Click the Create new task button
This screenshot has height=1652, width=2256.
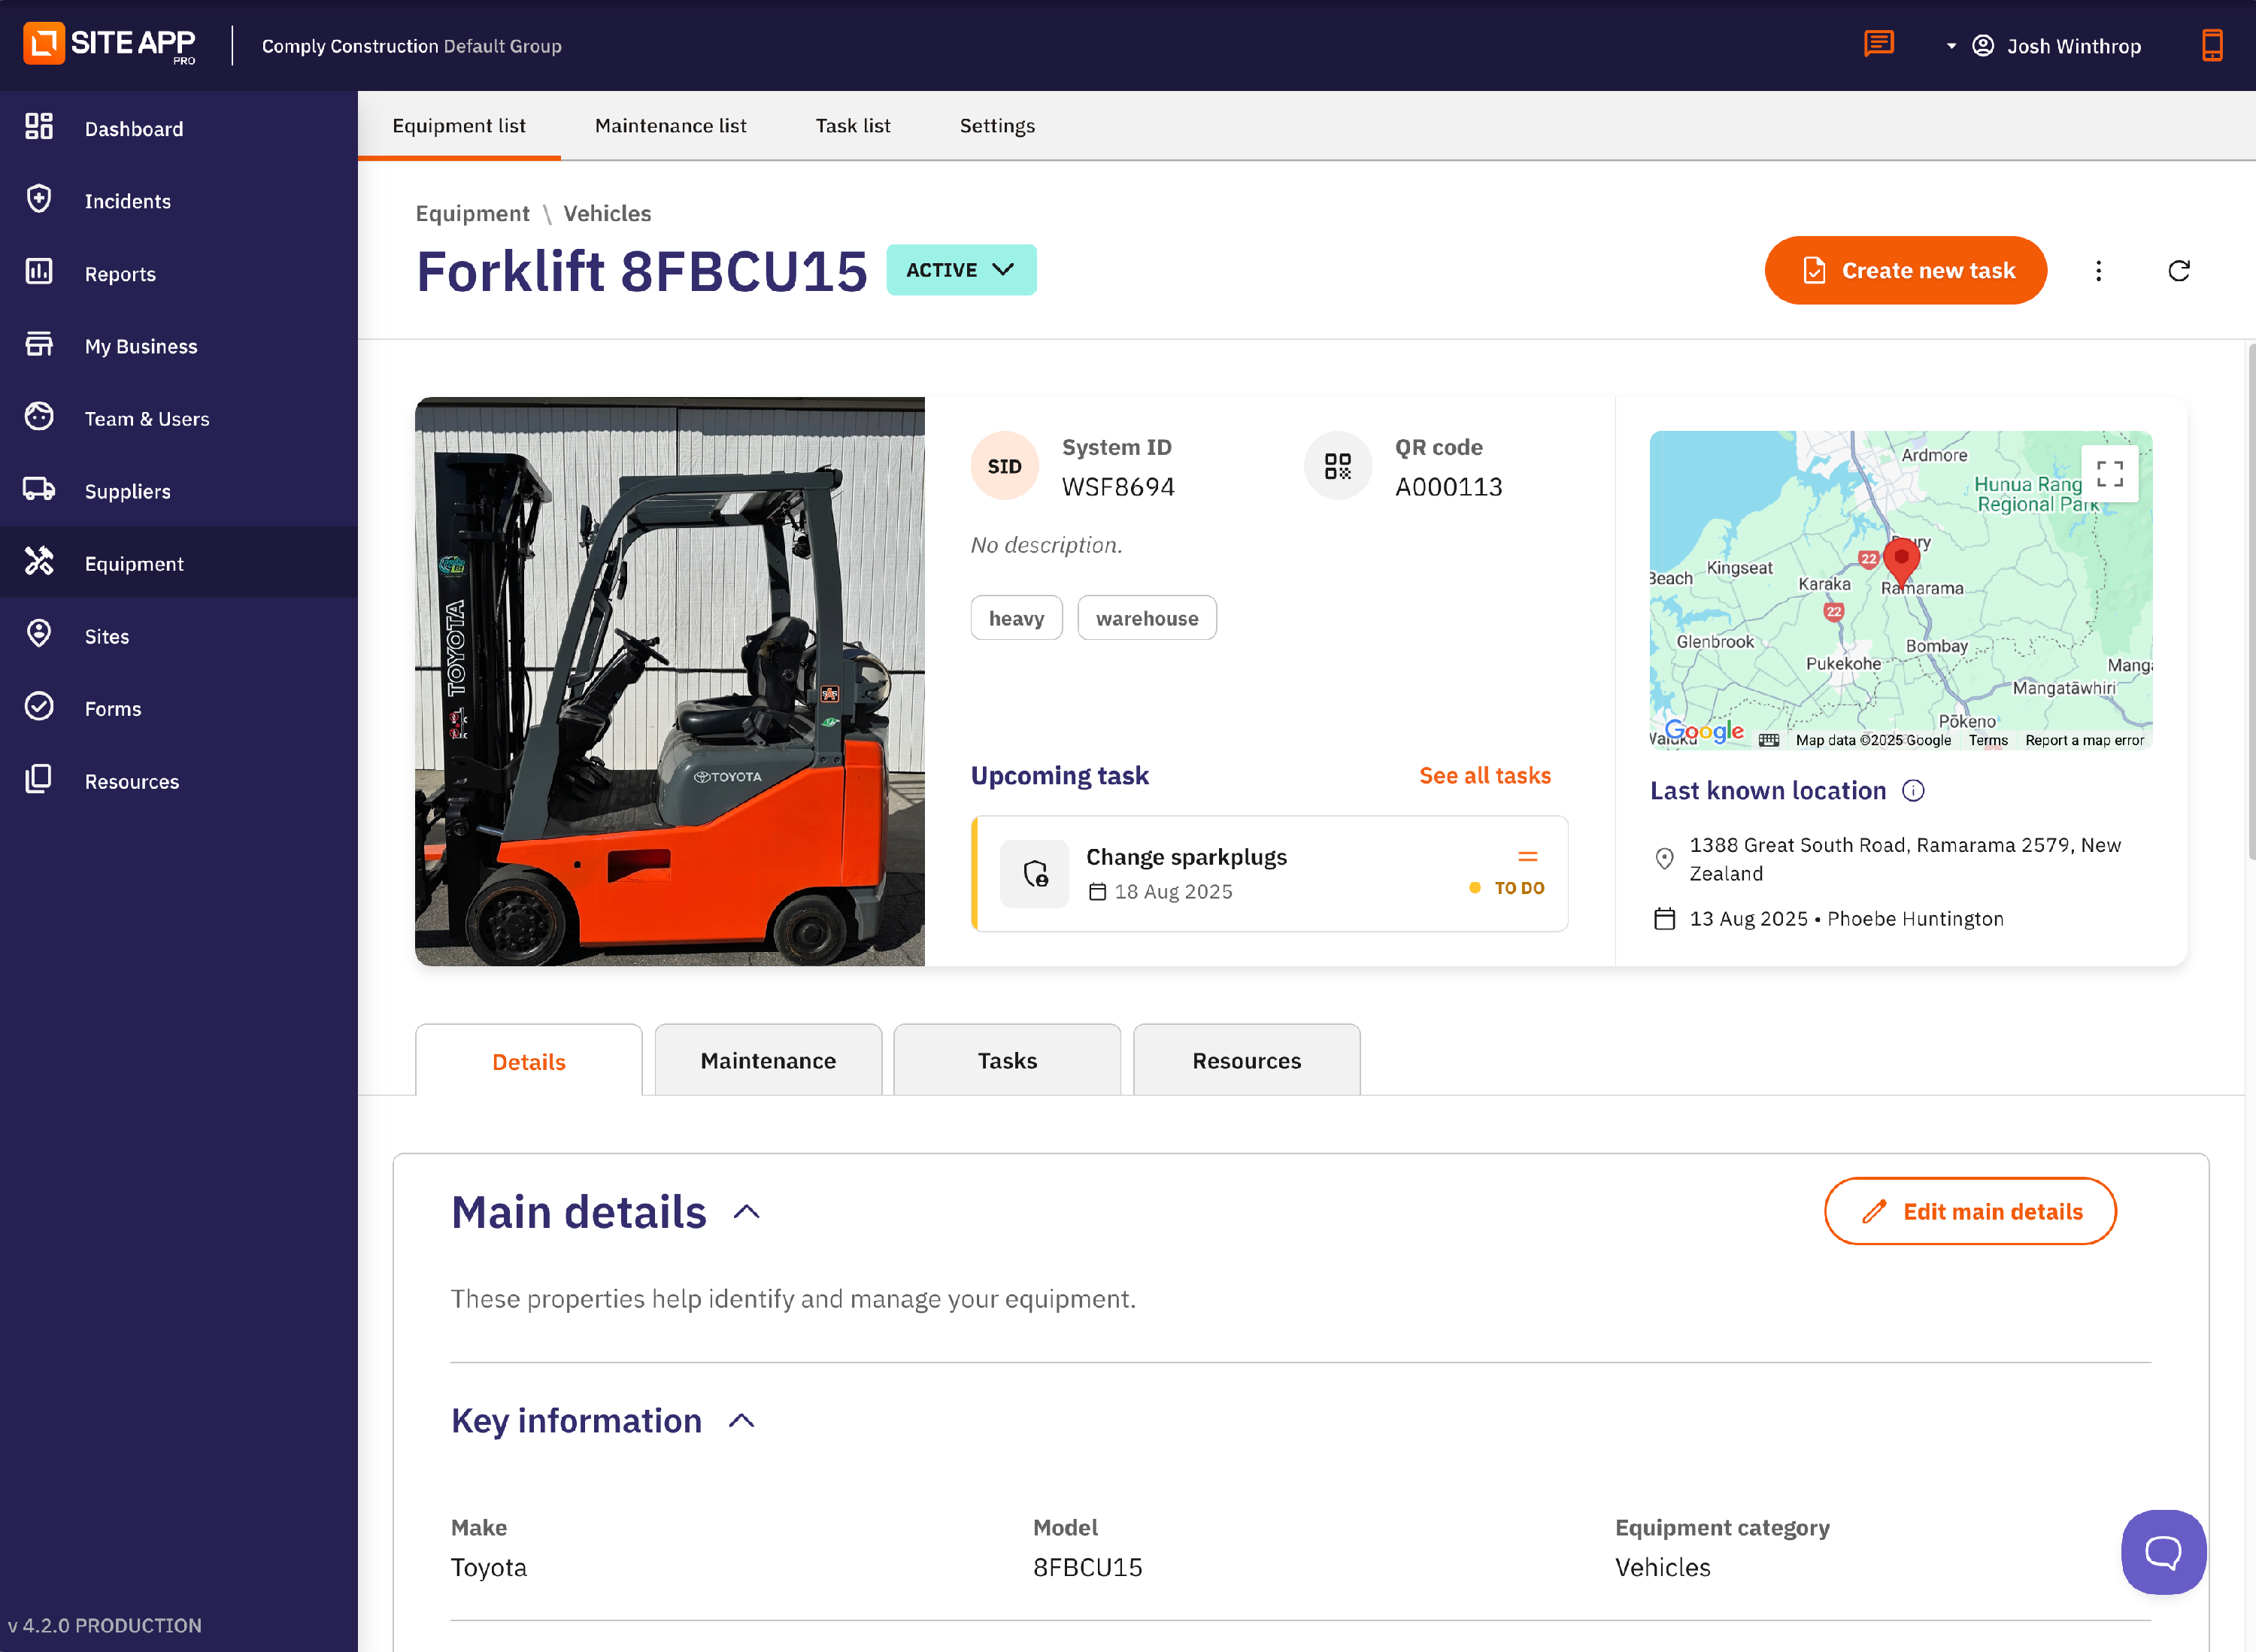1906,270
